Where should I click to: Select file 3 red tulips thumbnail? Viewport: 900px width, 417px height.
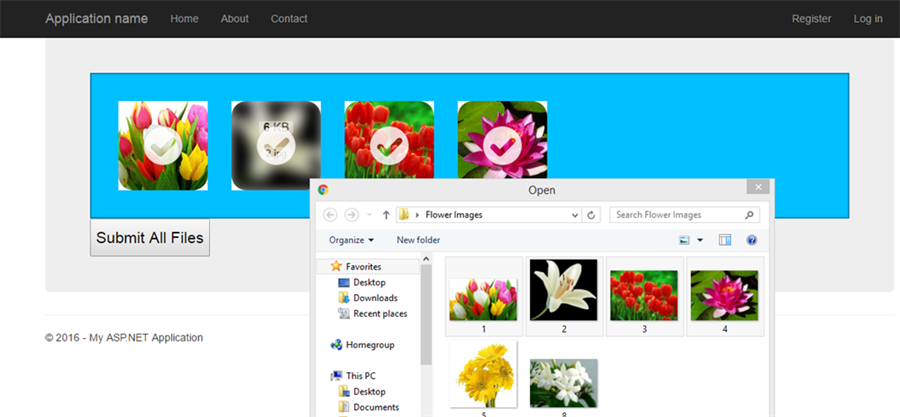click(644, 295)
